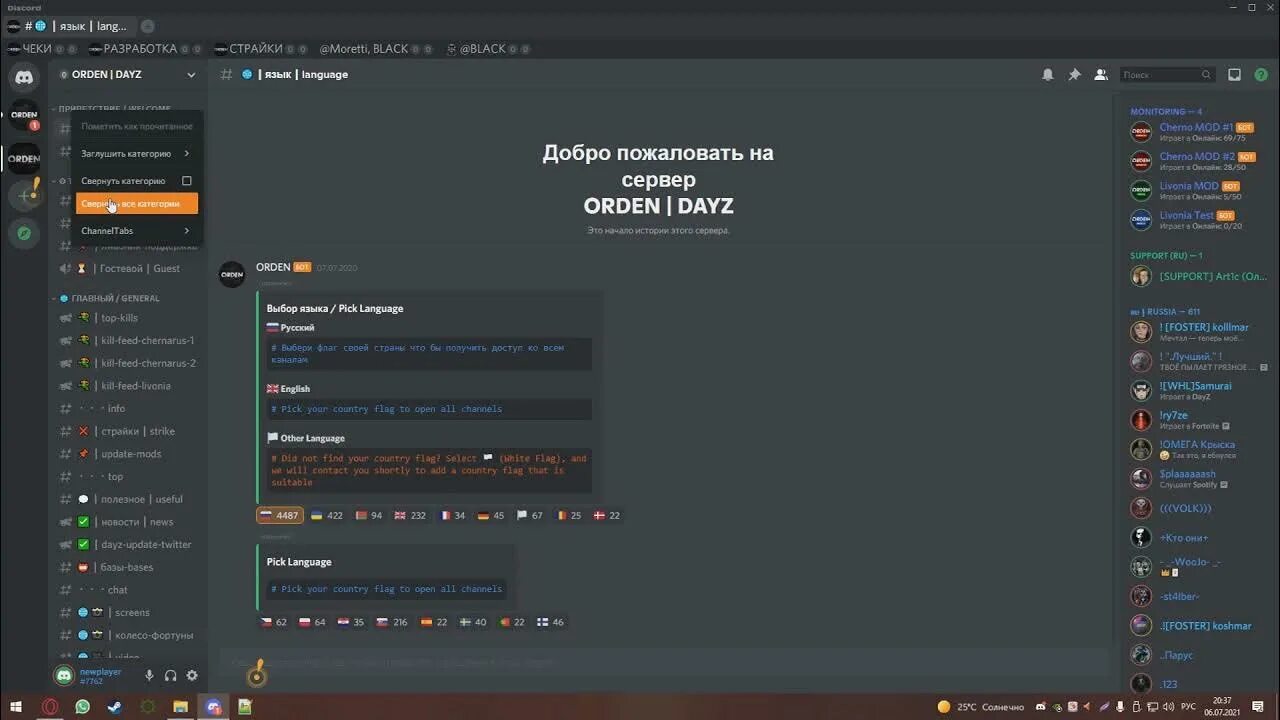Open the новости | news channel

[130, 522]
